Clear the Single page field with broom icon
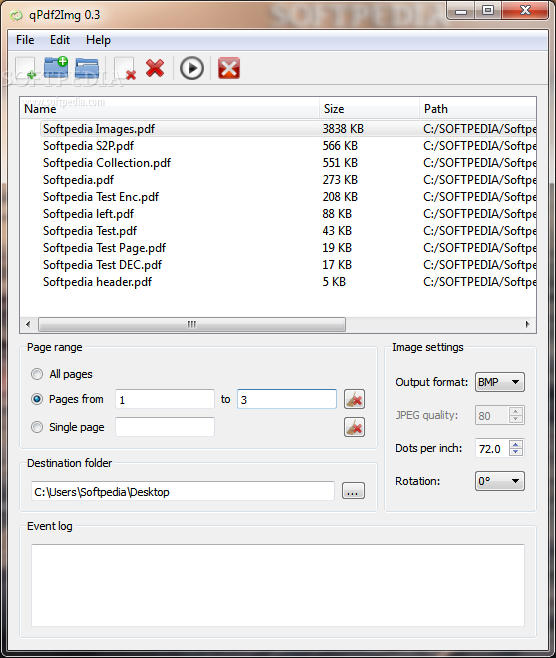556x658 pixels. 354,427
